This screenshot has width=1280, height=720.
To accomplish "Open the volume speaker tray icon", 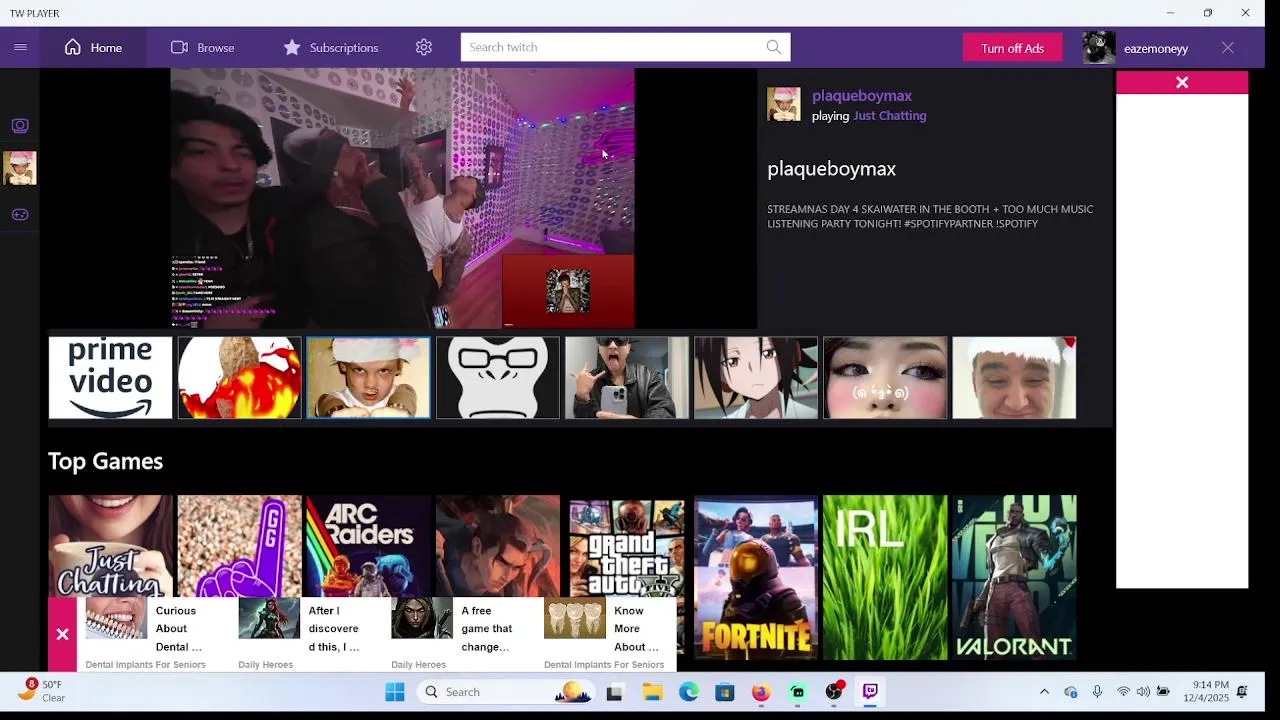I will point(1143,692).
